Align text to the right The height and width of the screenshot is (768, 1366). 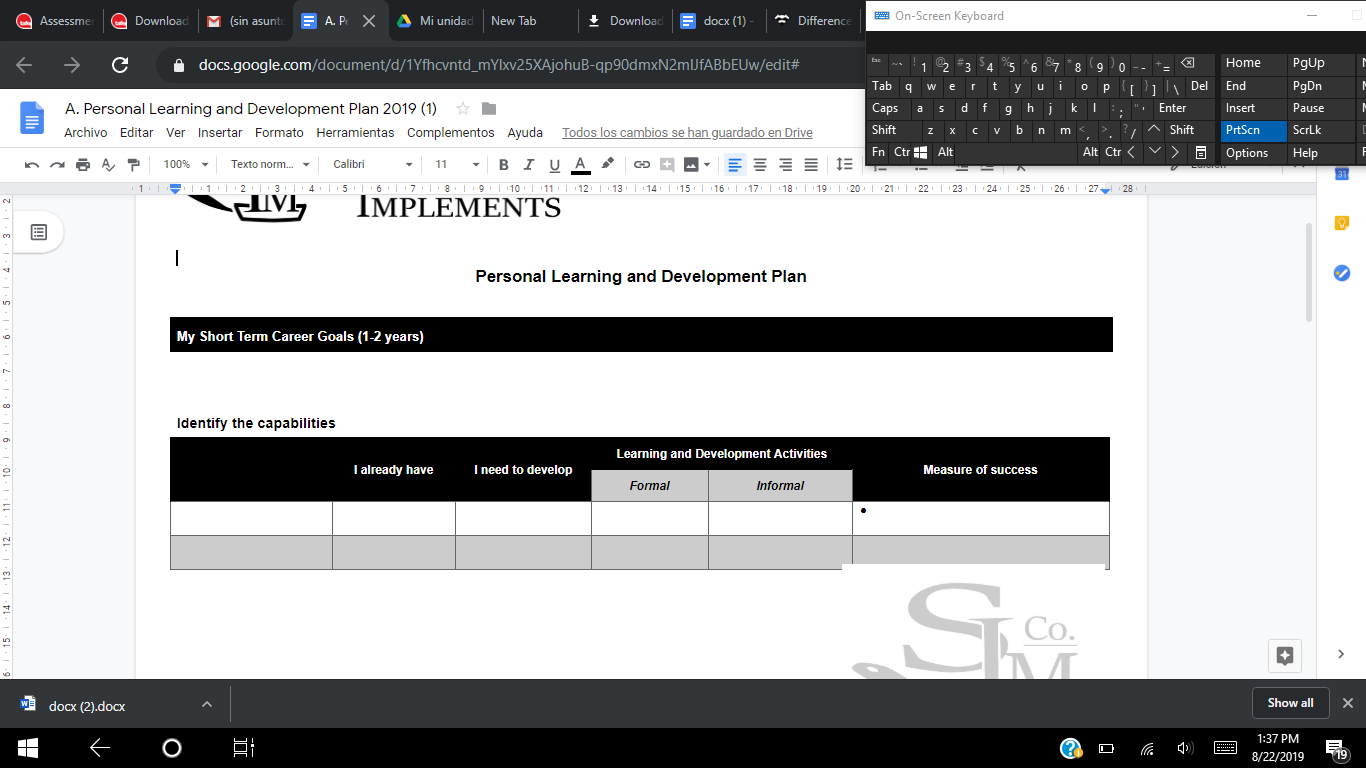pos(786,165)
